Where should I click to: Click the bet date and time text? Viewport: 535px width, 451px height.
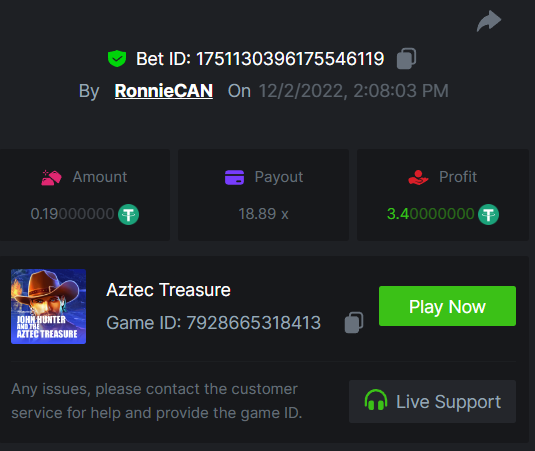tap(353, 91)
